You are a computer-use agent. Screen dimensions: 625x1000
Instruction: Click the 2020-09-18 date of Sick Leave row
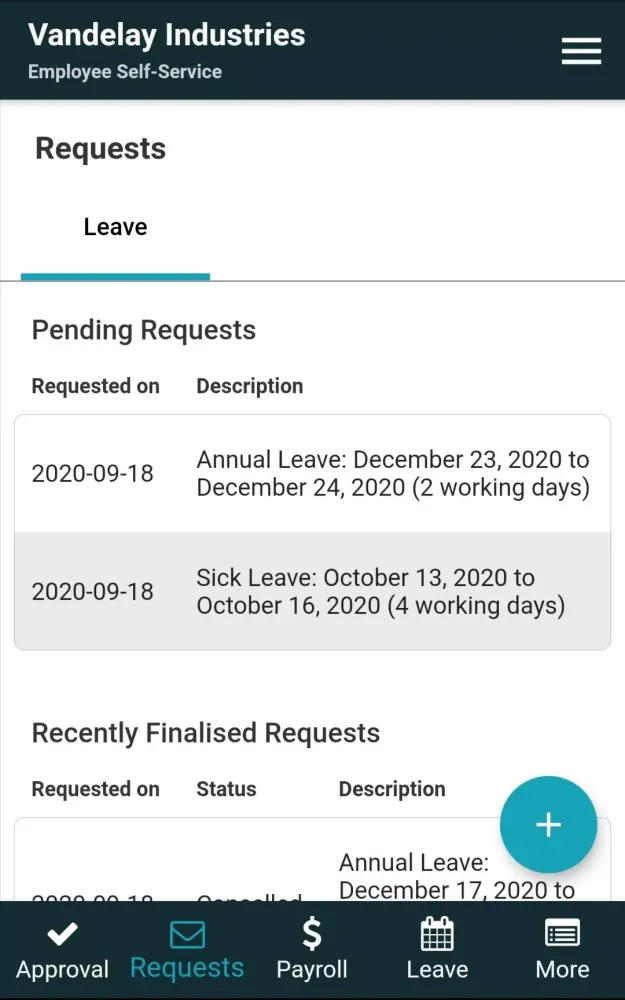click(x=93, y=592)
